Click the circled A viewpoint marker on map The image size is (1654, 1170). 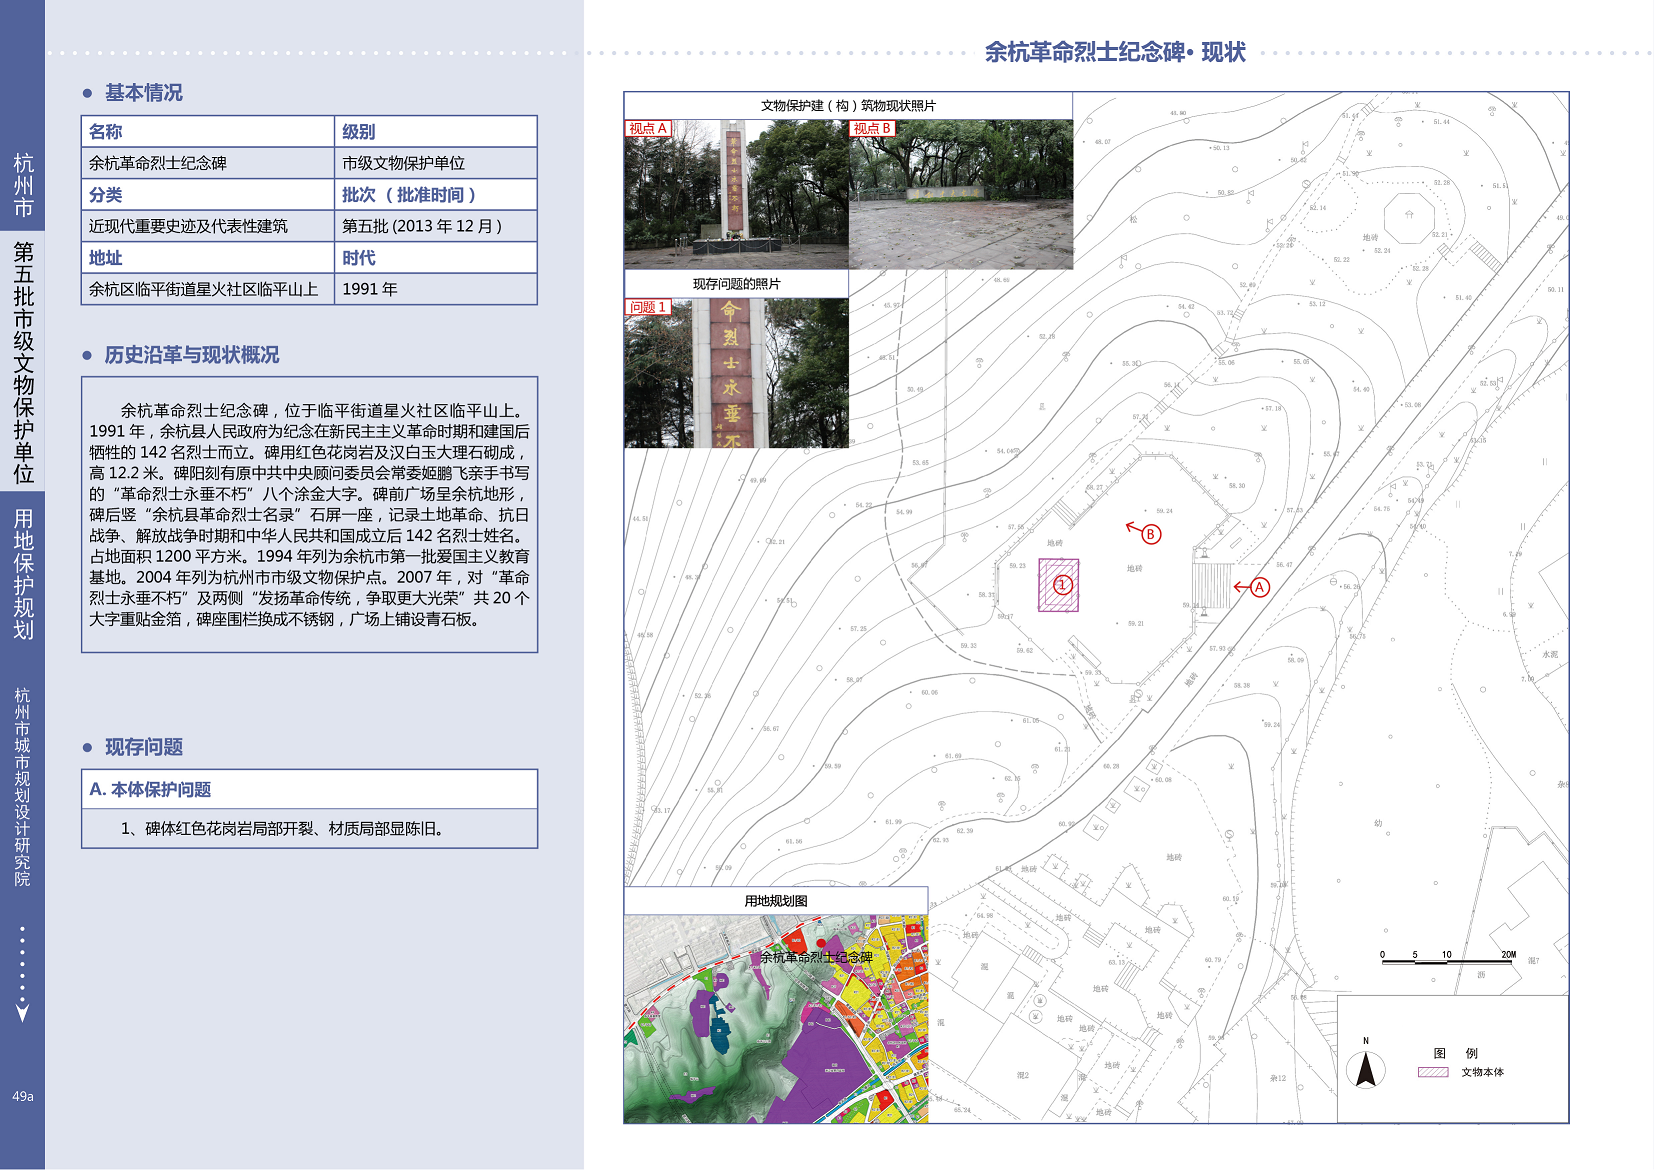[1260, 587]
